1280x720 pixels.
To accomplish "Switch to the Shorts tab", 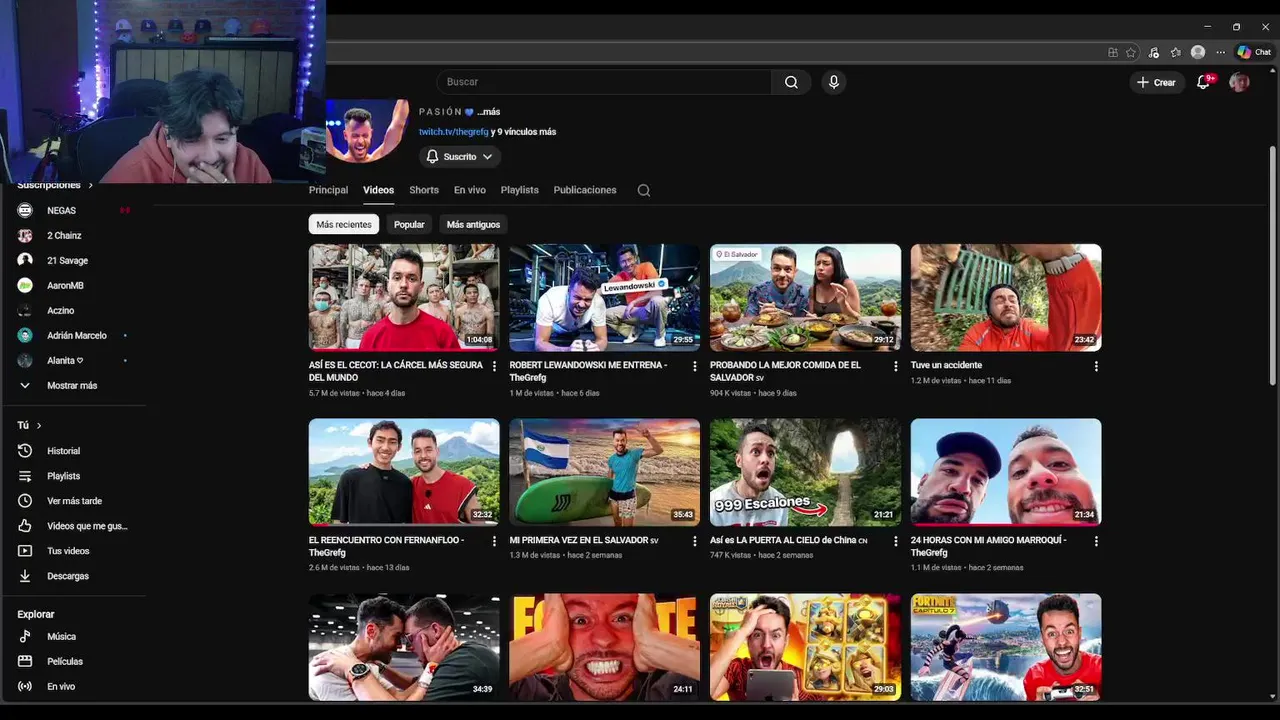I will pos(424,190).
